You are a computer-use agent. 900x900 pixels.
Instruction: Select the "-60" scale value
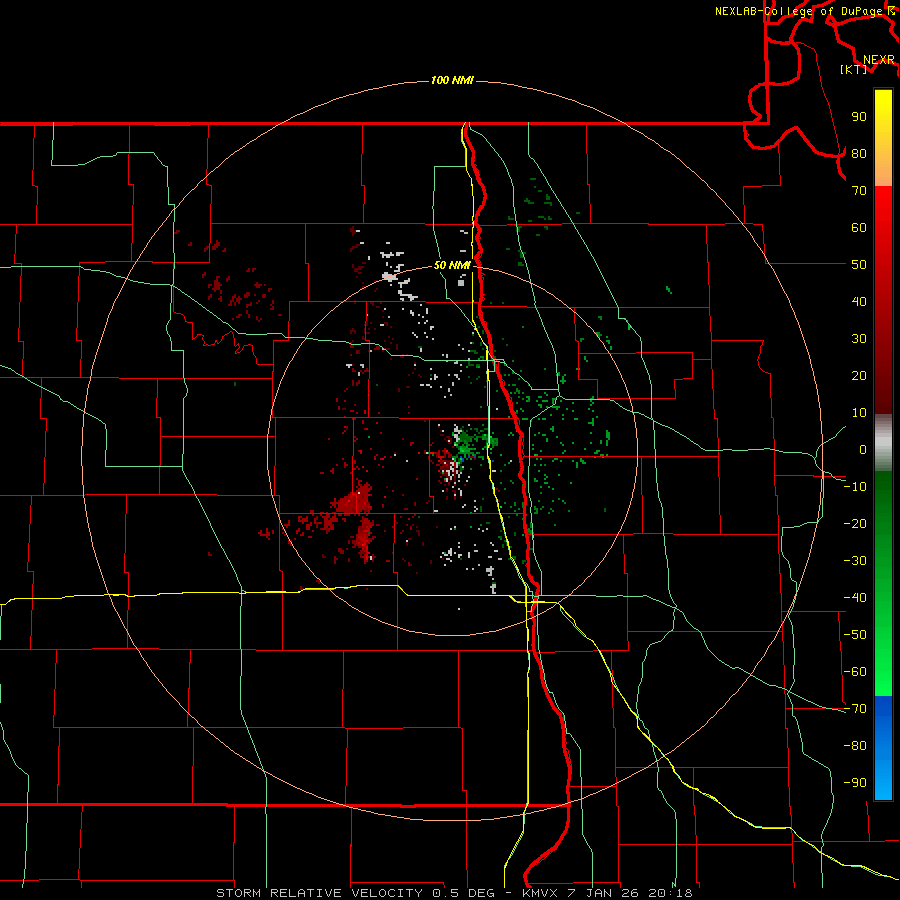coord(855,672)
